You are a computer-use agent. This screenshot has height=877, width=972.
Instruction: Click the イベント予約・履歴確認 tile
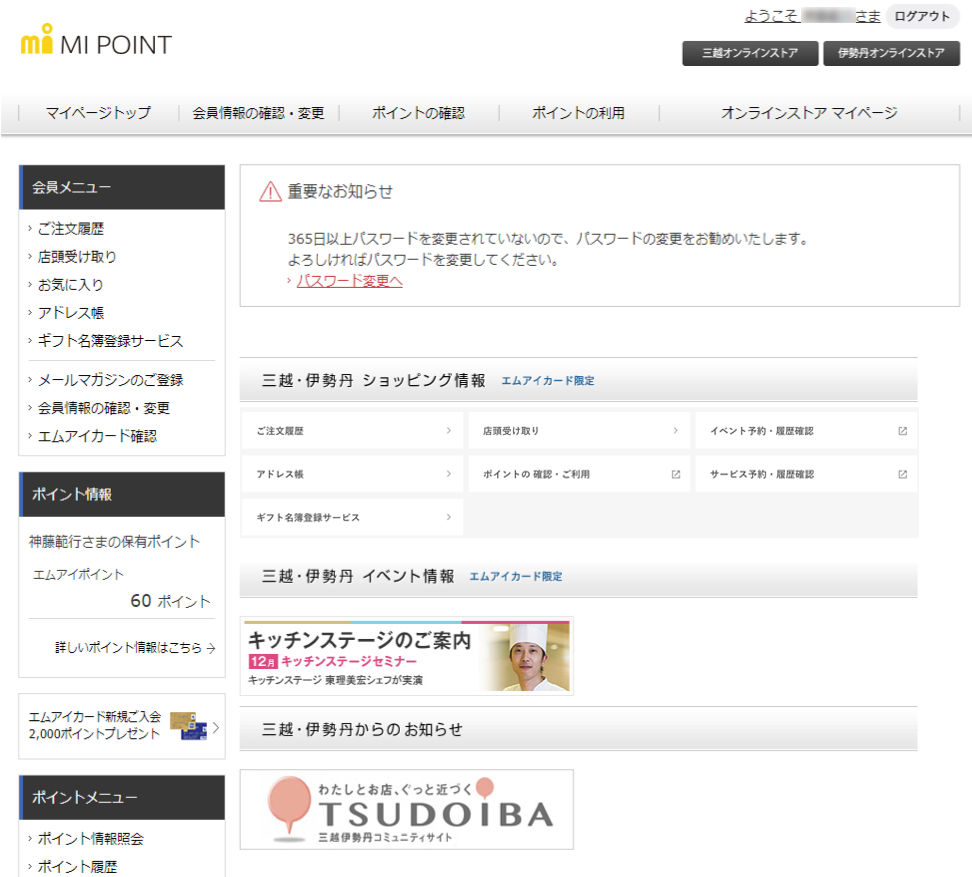(x=806, y=431)
